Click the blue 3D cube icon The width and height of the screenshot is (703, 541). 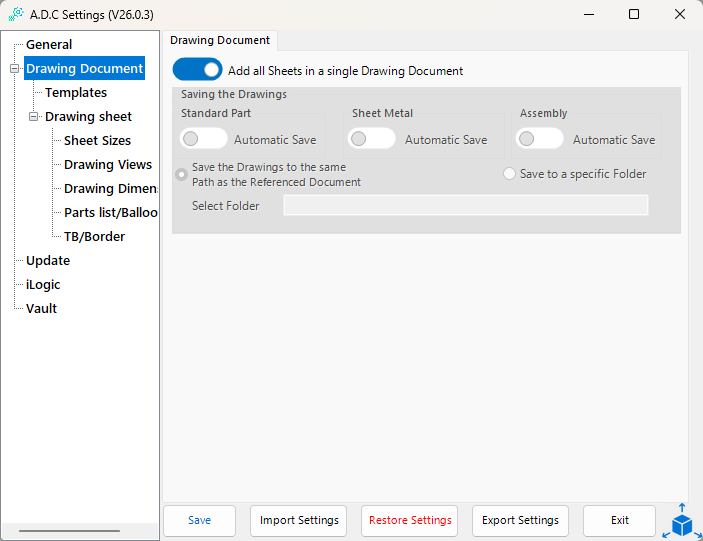point(682,522)
